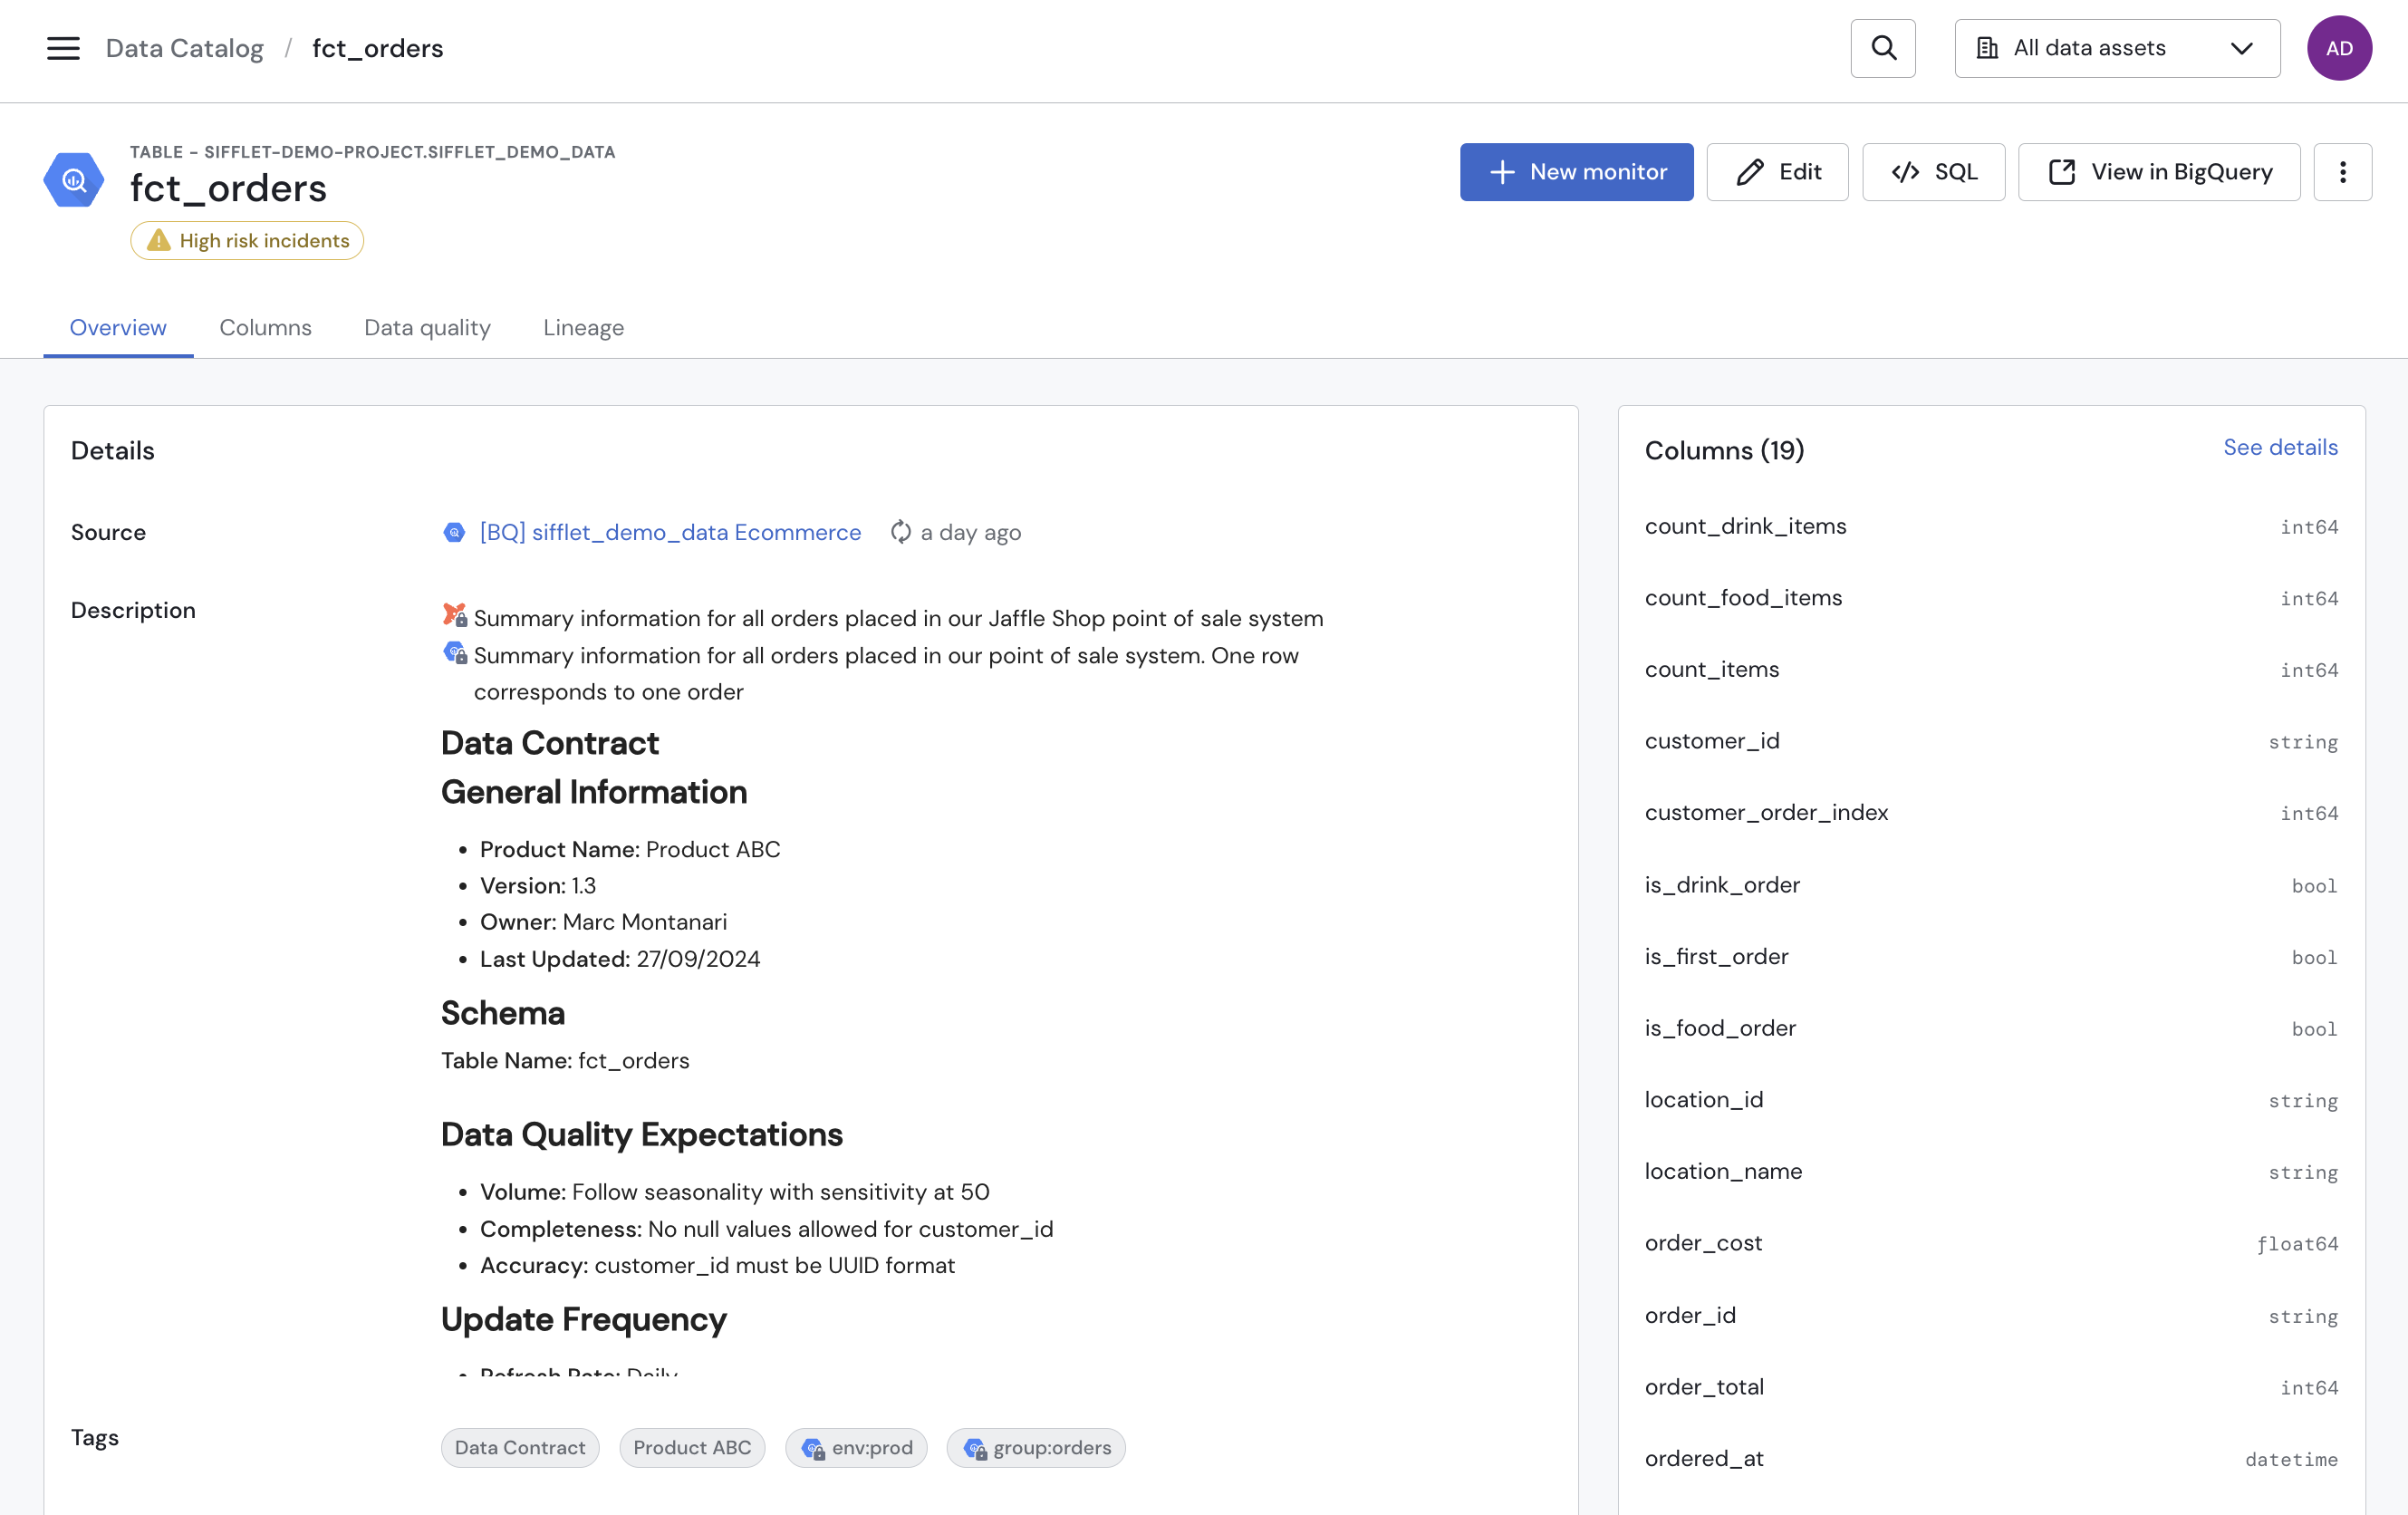The image size is (2408, 1515).
Task: Expand the All data assets dropdown
Action: click(x=2117, y=48)
